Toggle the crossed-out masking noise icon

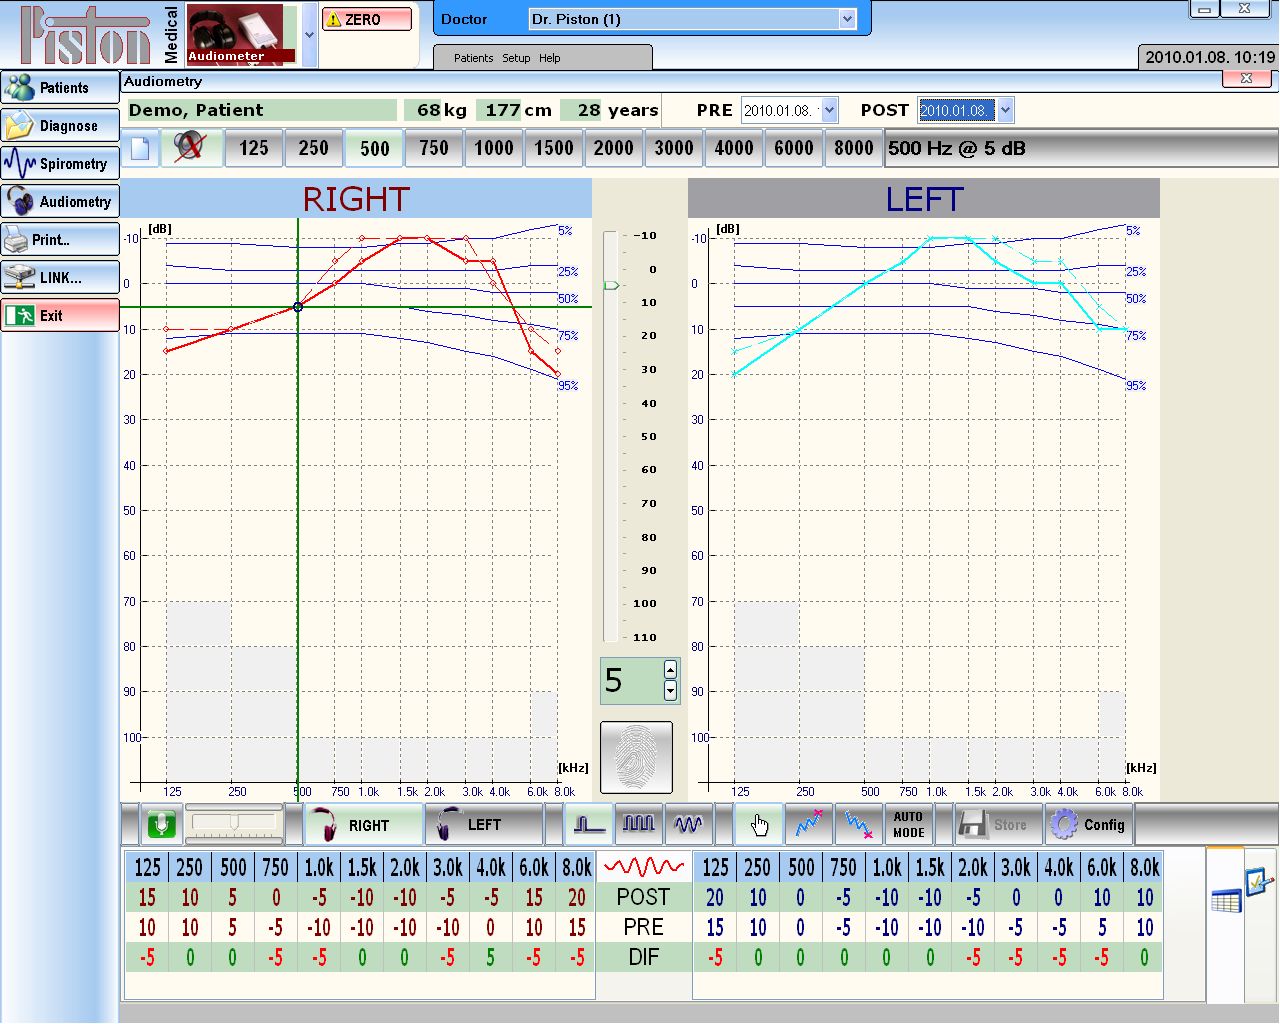tap(190, 148)
